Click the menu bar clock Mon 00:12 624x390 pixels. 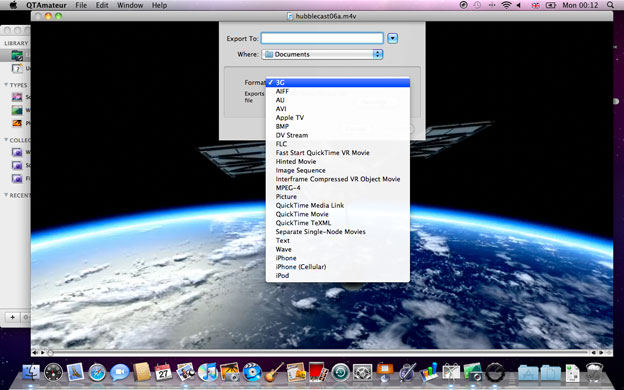pyautogui.click(x=580, y=5)
